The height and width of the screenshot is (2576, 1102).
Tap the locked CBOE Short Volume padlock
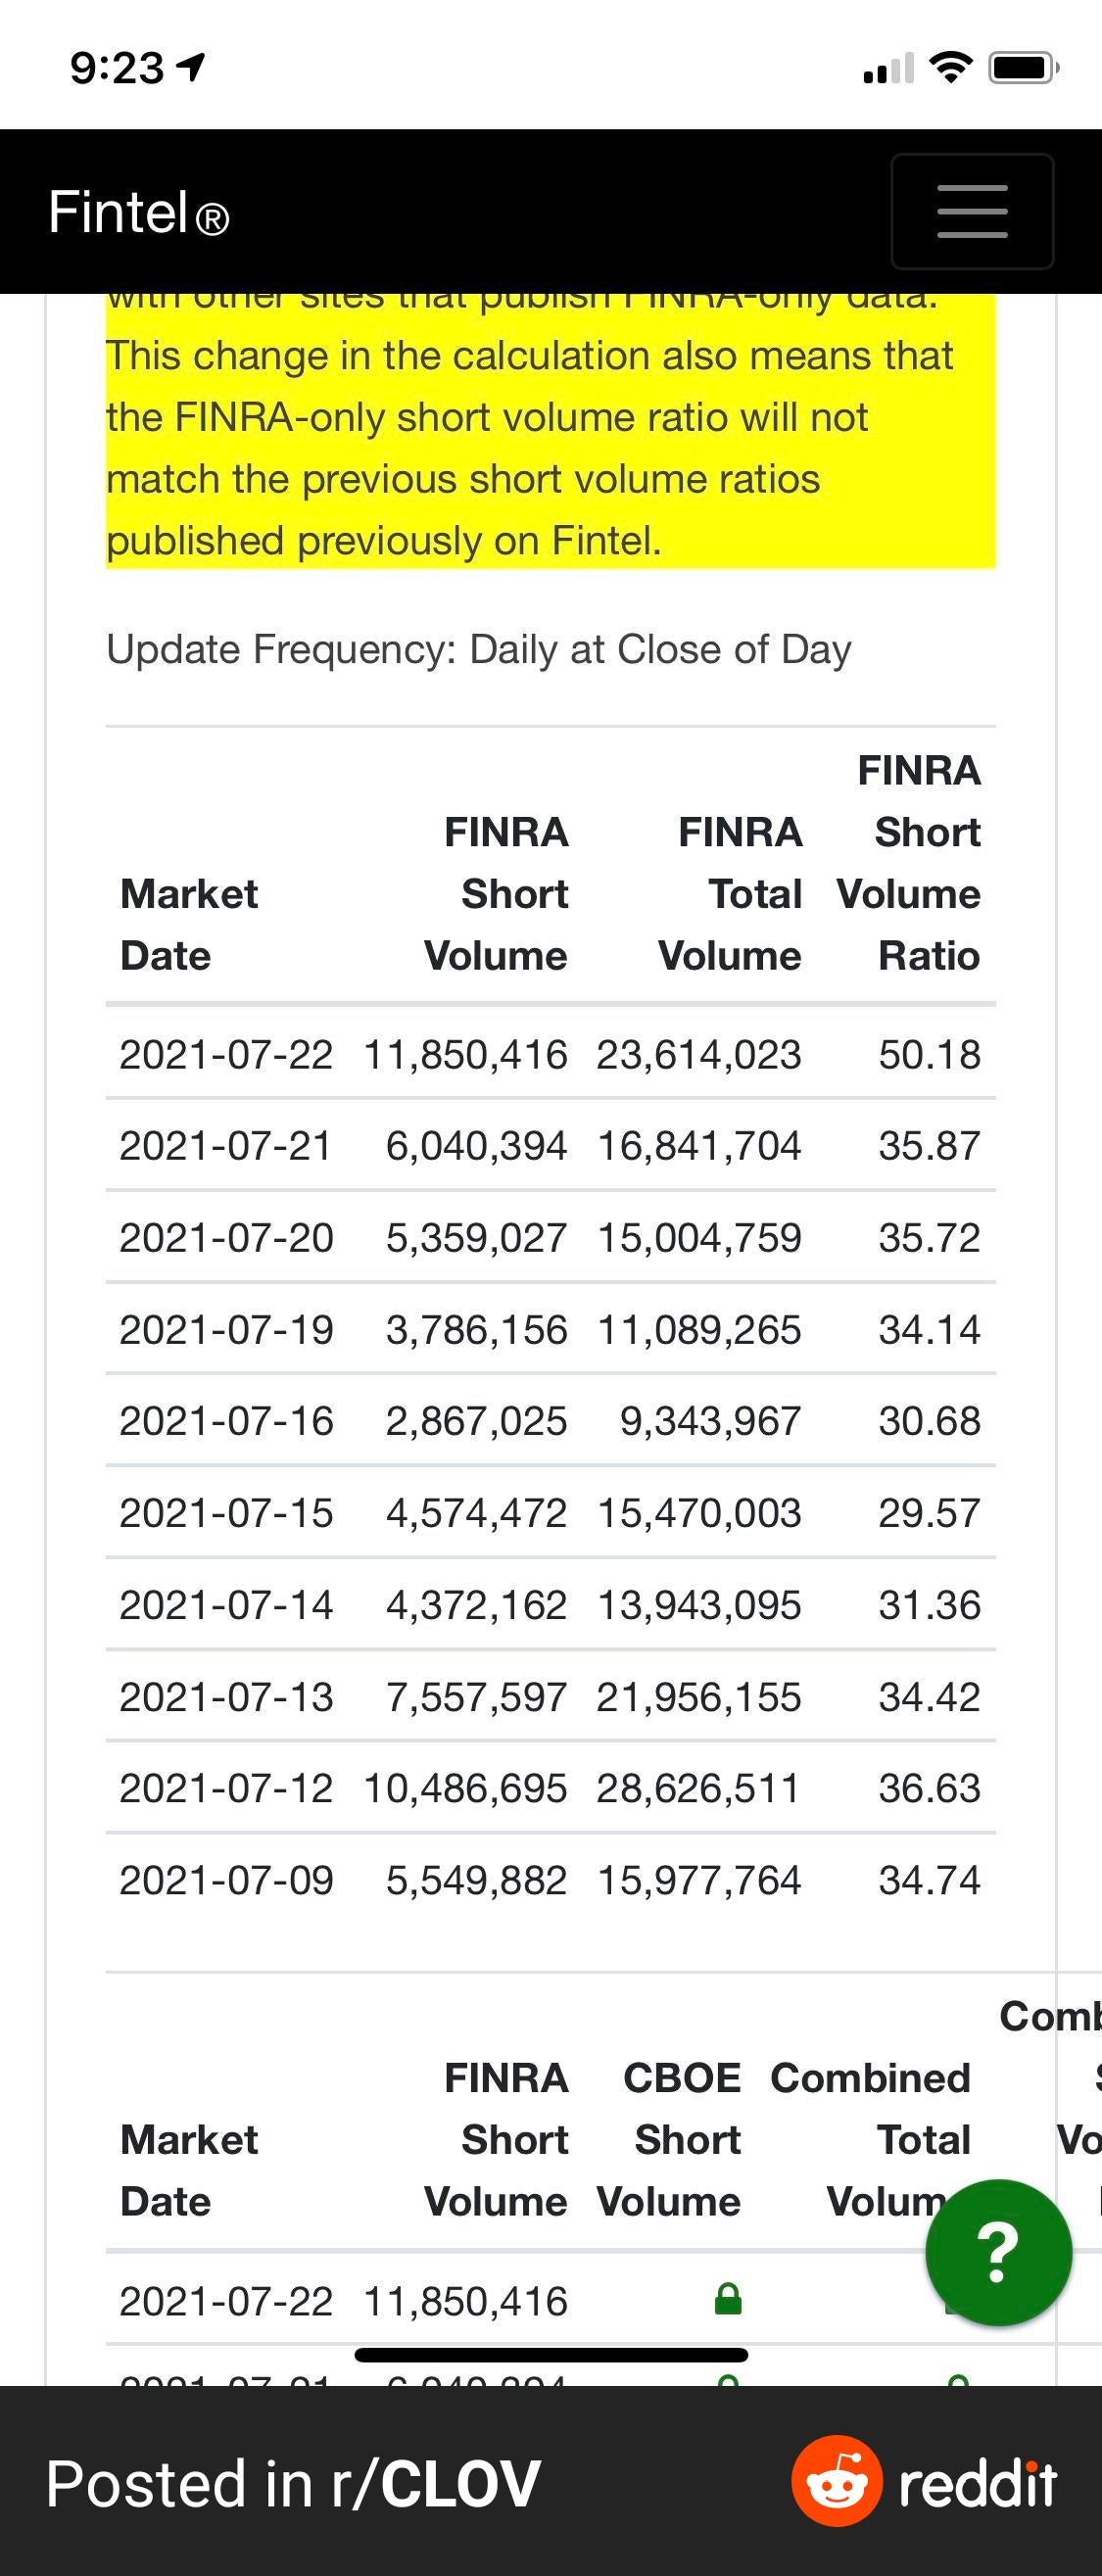728,2299
